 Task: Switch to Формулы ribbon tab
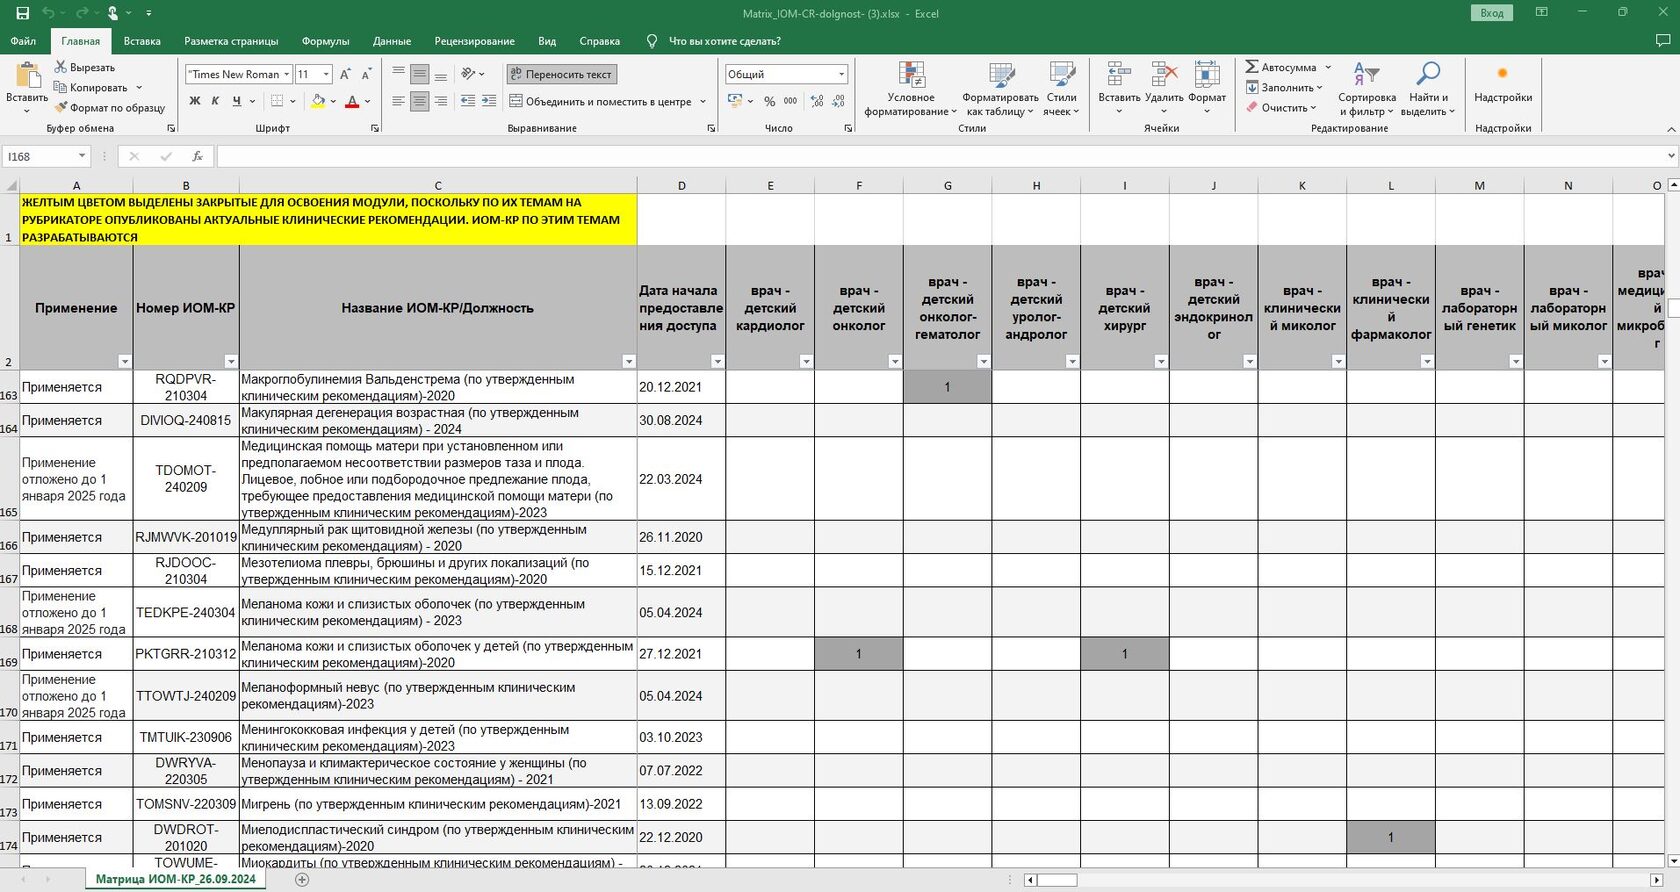click(325, 41)
